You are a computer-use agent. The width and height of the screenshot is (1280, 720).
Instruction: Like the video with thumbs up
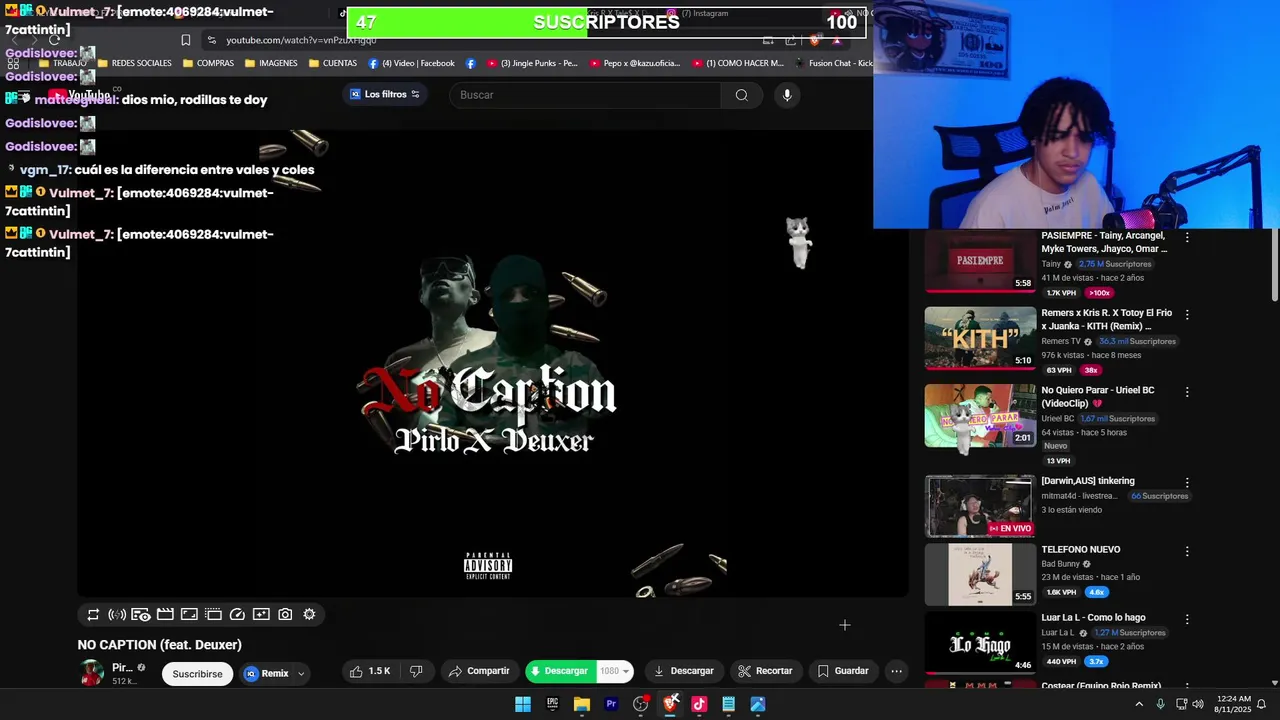pyautogui.click(x=370, y=671)
